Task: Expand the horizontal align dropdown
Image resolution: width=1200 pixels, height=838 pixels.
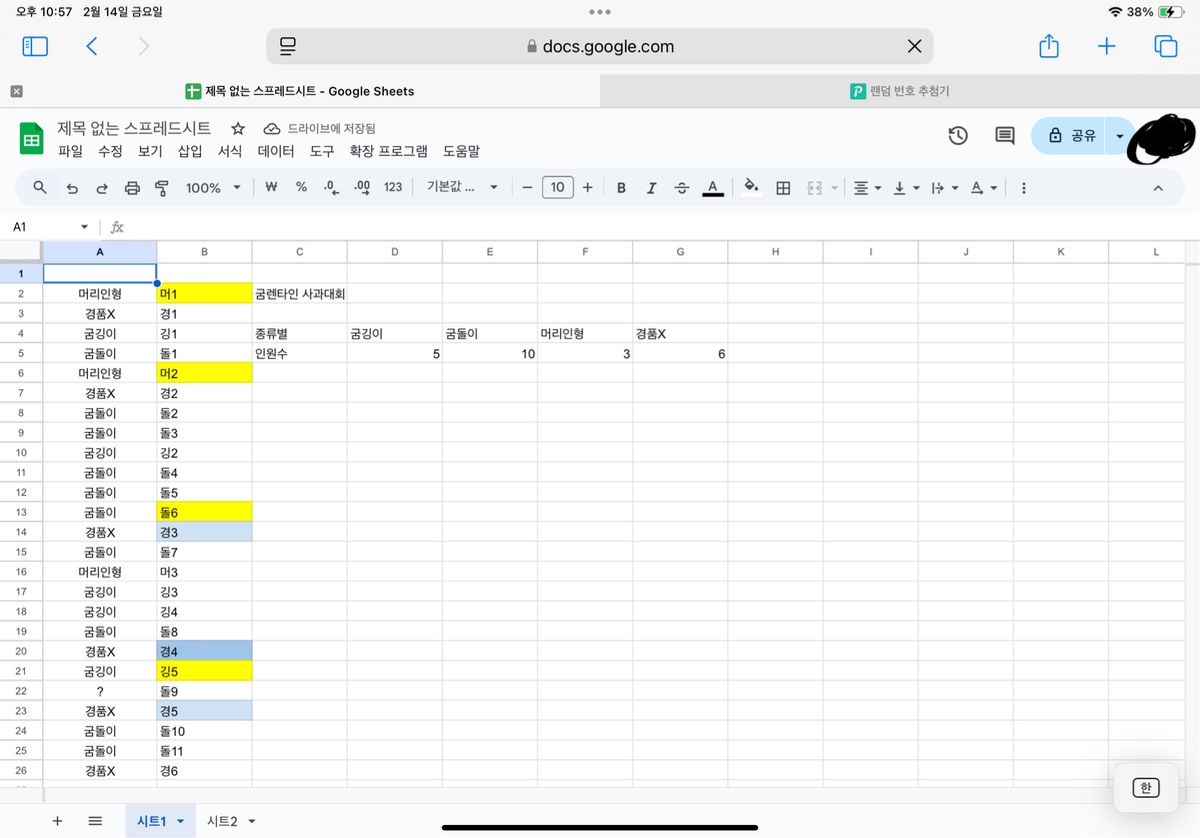Action: click(x=867, y=188)
